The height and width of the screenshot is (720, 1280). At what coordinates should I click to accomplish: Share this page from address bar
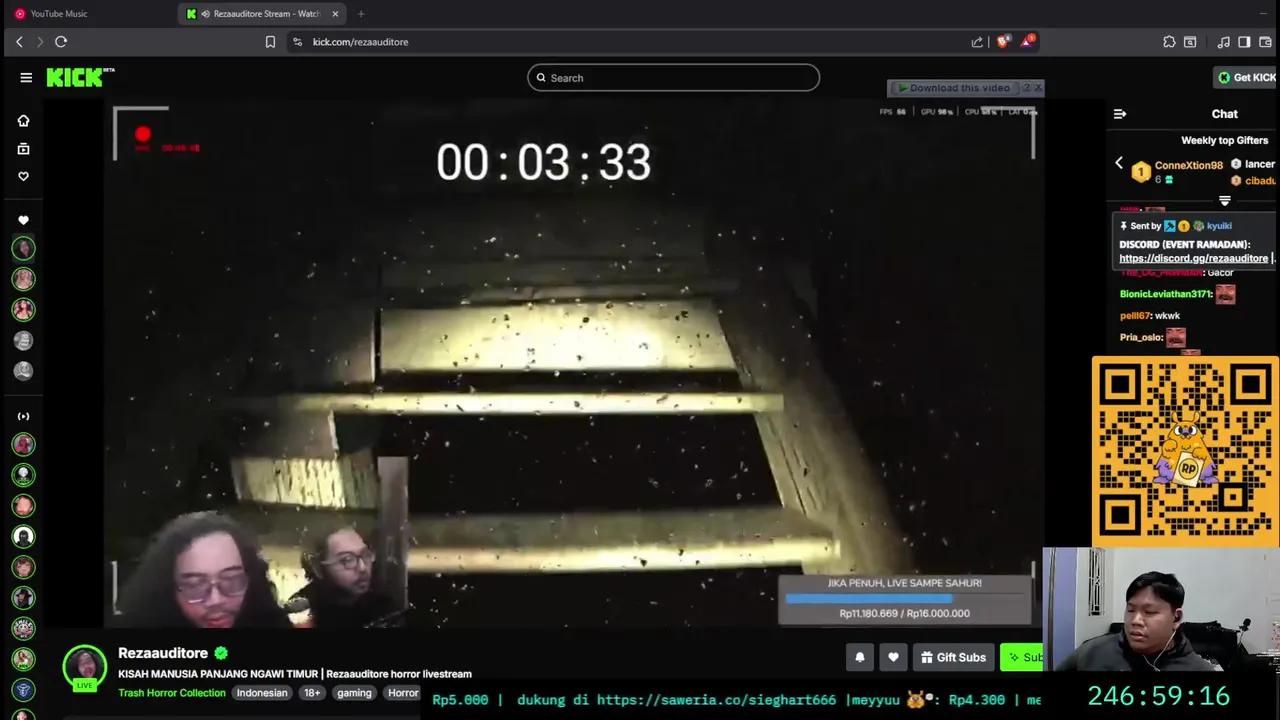pos(977,42)
